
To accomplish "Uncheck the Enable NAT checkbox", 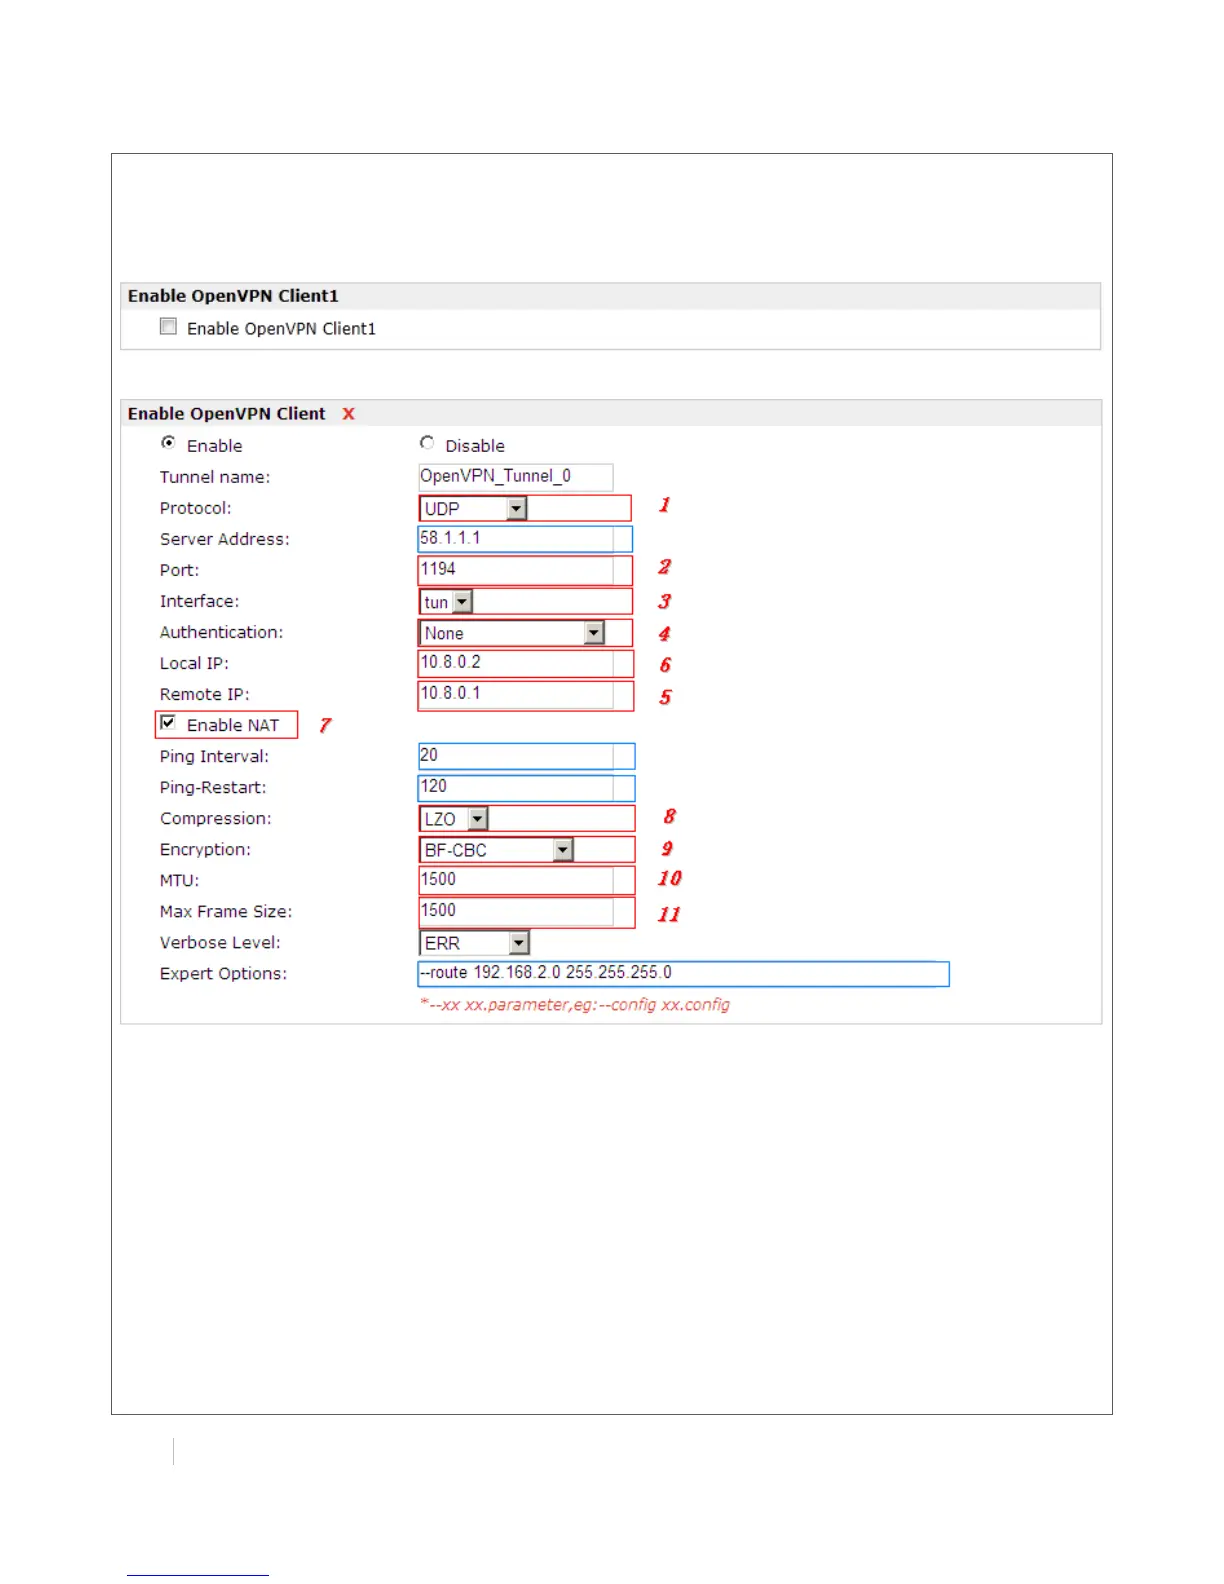I will tap(168, 723).
